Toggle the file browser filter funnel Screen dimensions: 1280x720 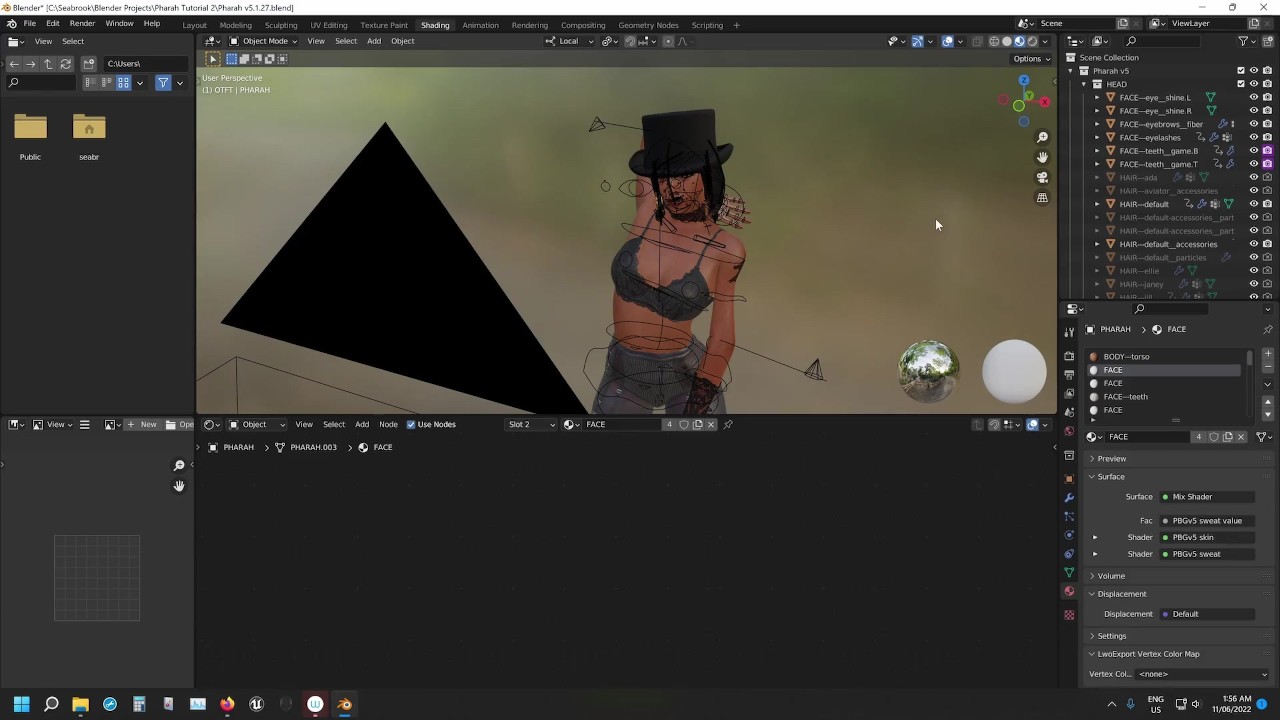(163, 83)
